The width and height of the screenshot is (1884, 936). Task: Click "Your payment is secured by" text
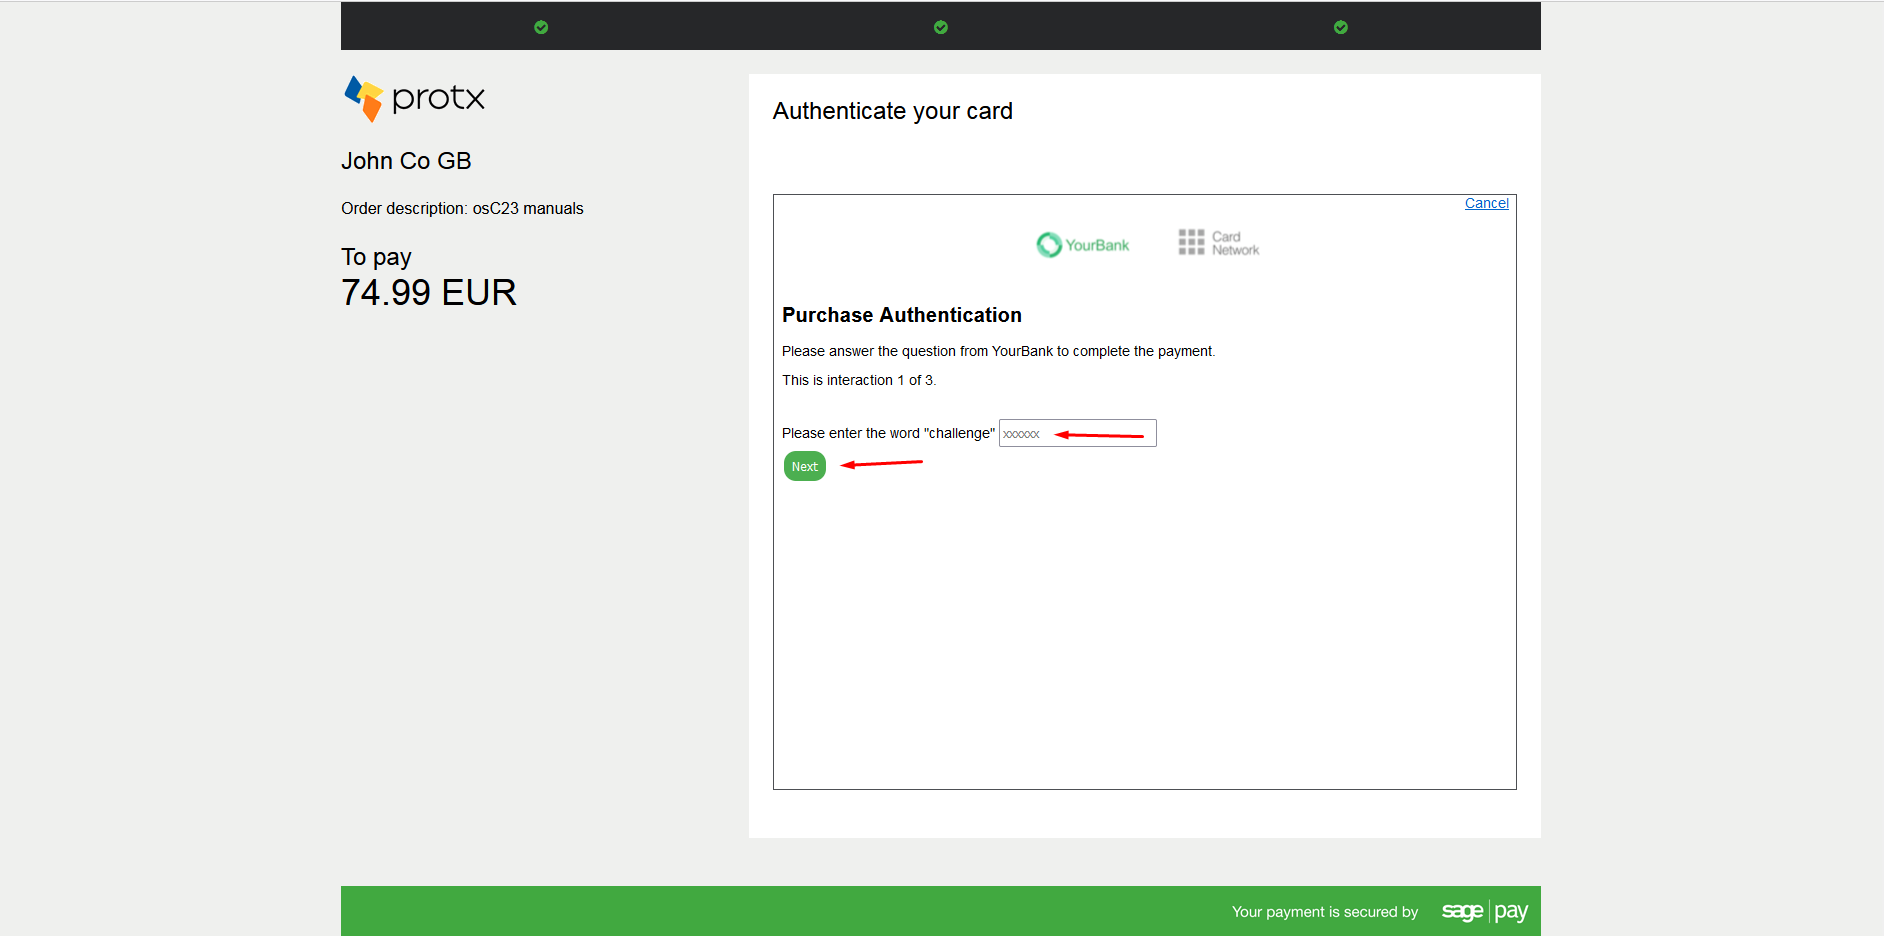tap(1325, 912)
